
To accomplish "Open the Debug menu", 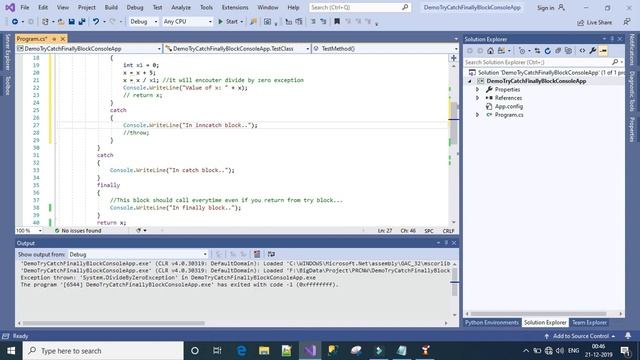I will click(135, 8).
